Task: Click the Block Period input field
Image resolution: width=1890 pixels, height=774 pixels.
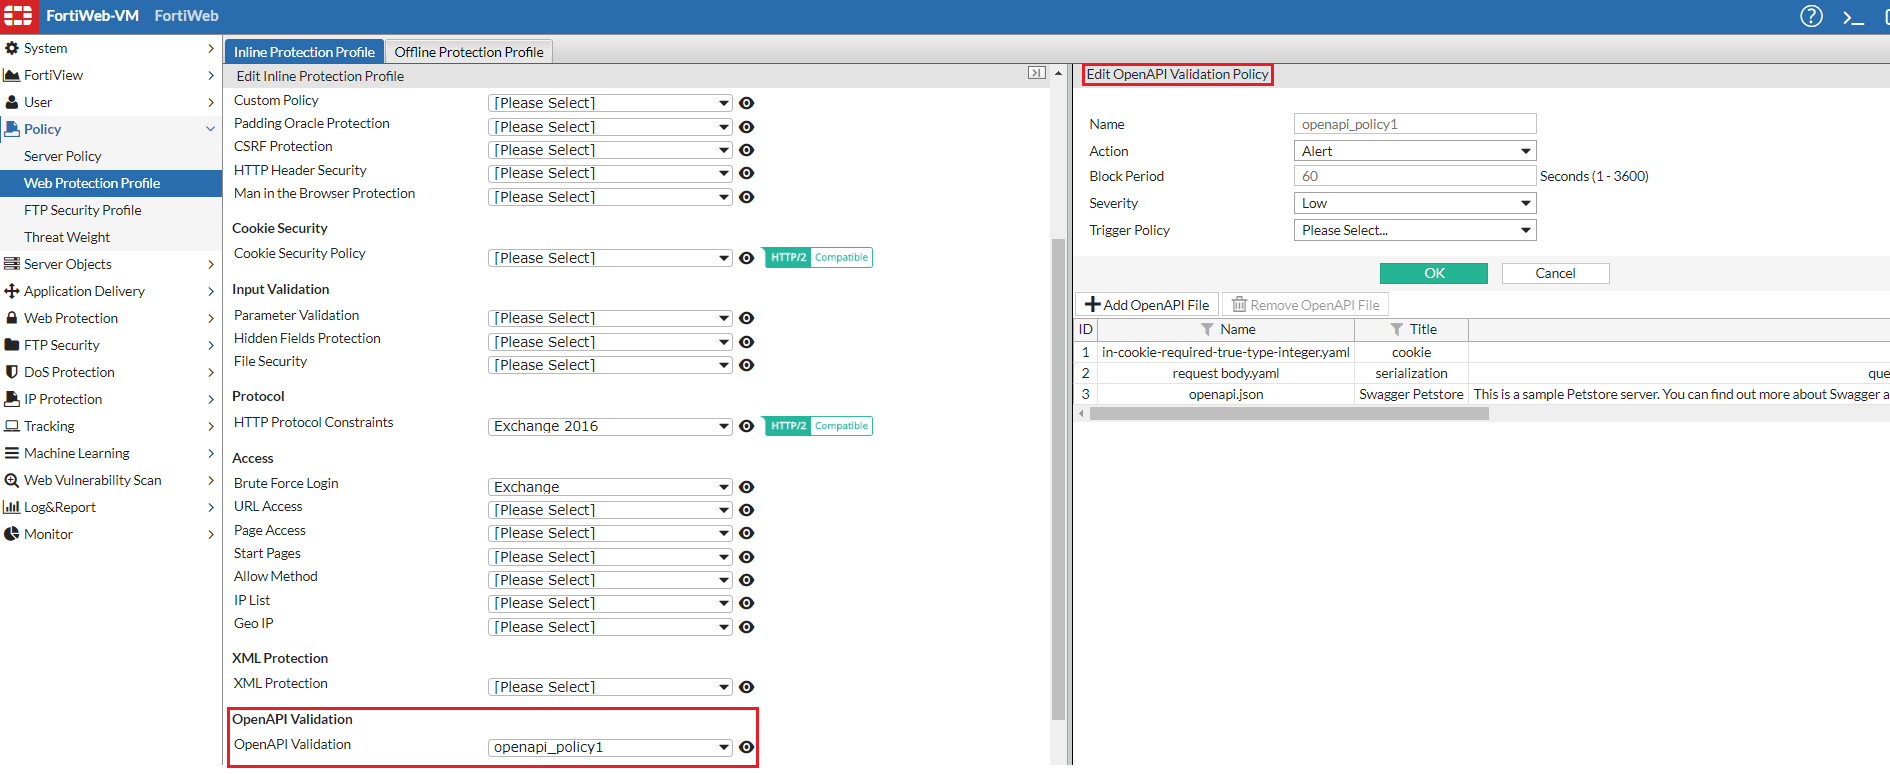Action: point(1415,176)
